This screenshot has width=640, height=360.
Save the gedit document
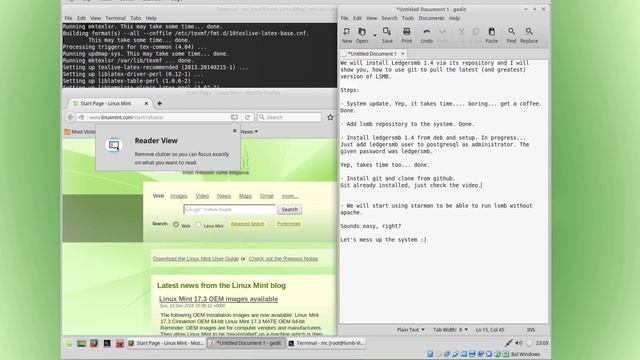pos(387,35)
